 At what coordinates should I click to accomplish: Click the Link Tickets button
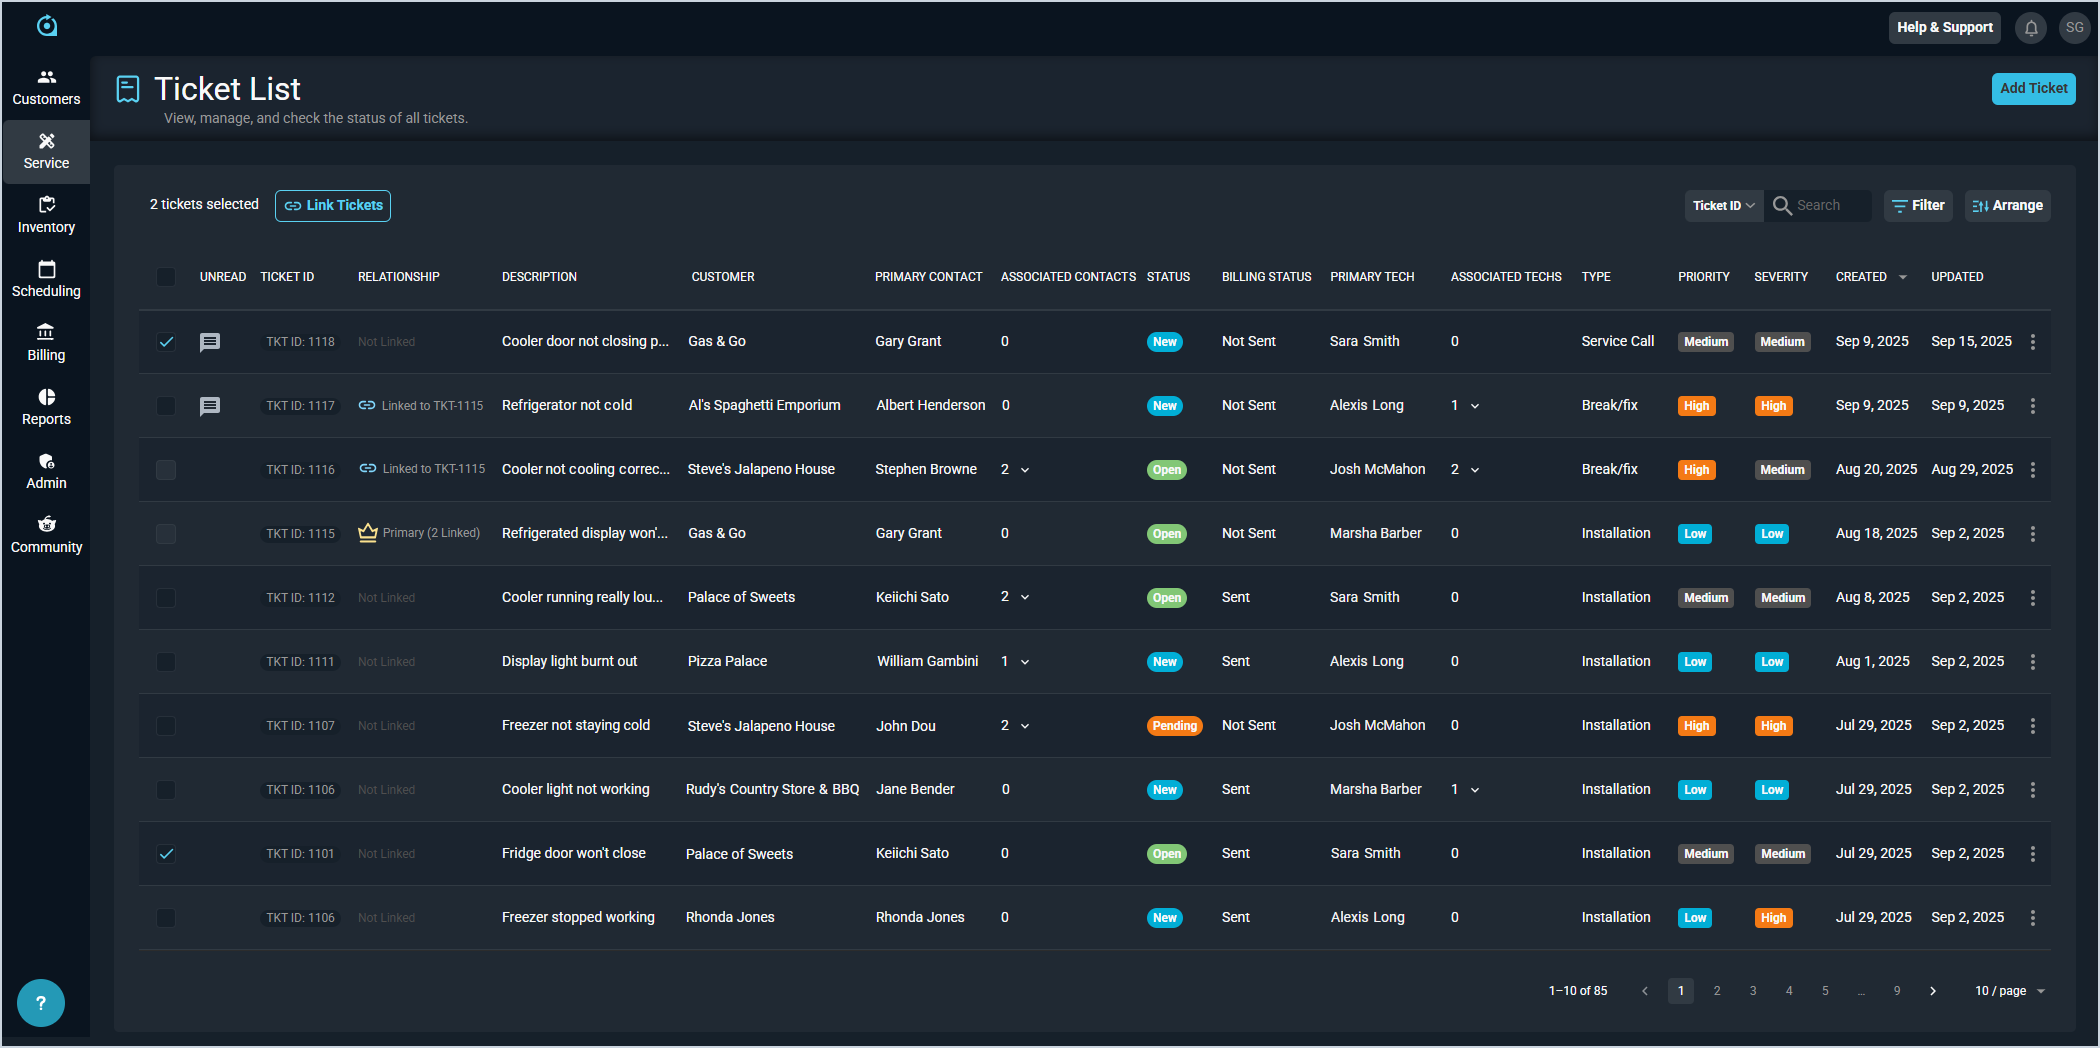[x=333, y=206]
